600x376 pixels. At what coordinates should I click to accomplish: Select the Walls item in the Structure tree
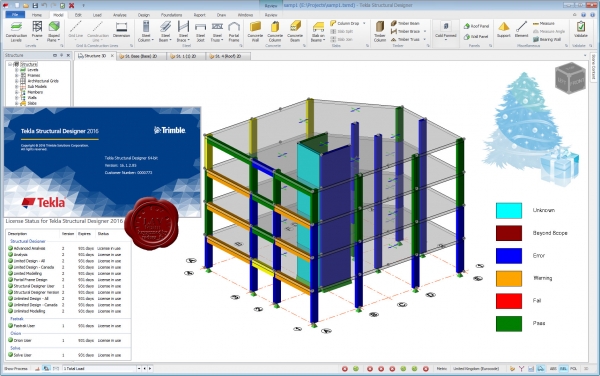click(x=32, y=98)
